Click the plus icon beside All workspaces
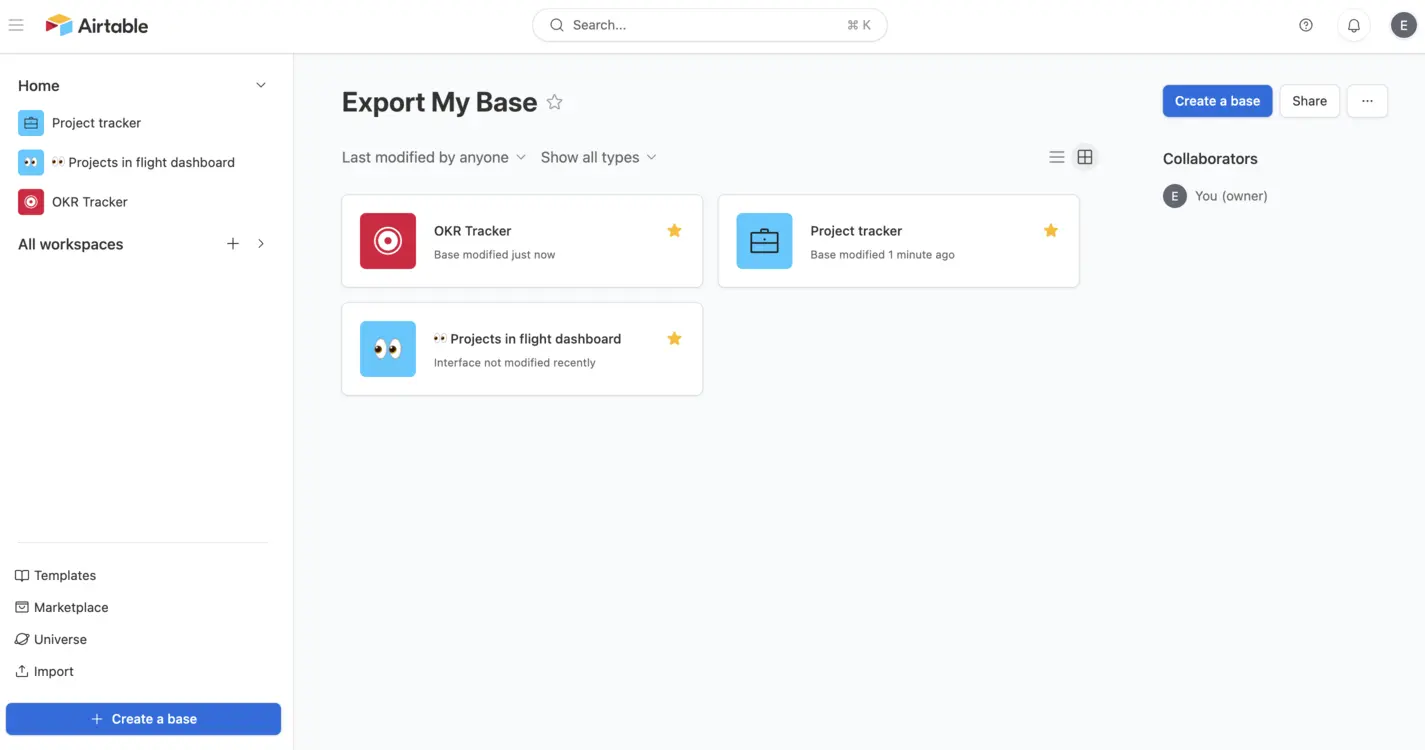The height and width of the screenshot is (750, 1425). (x=233, y=244)
